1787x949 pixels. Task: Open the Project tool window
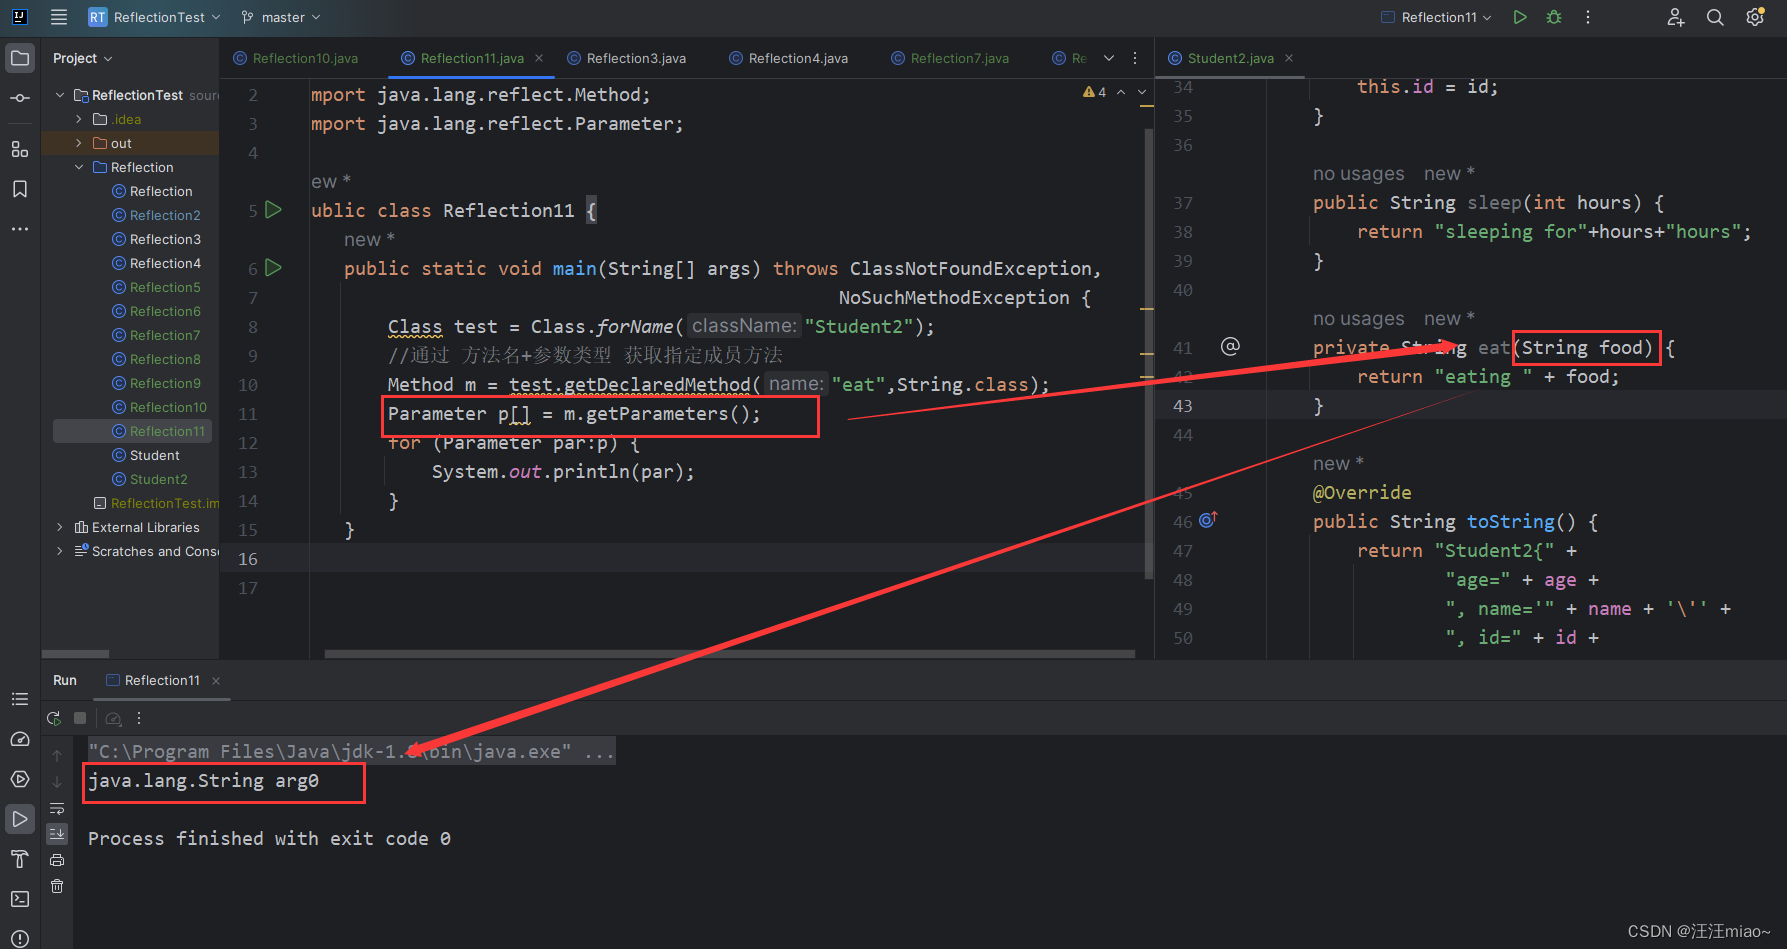(20, 58)
